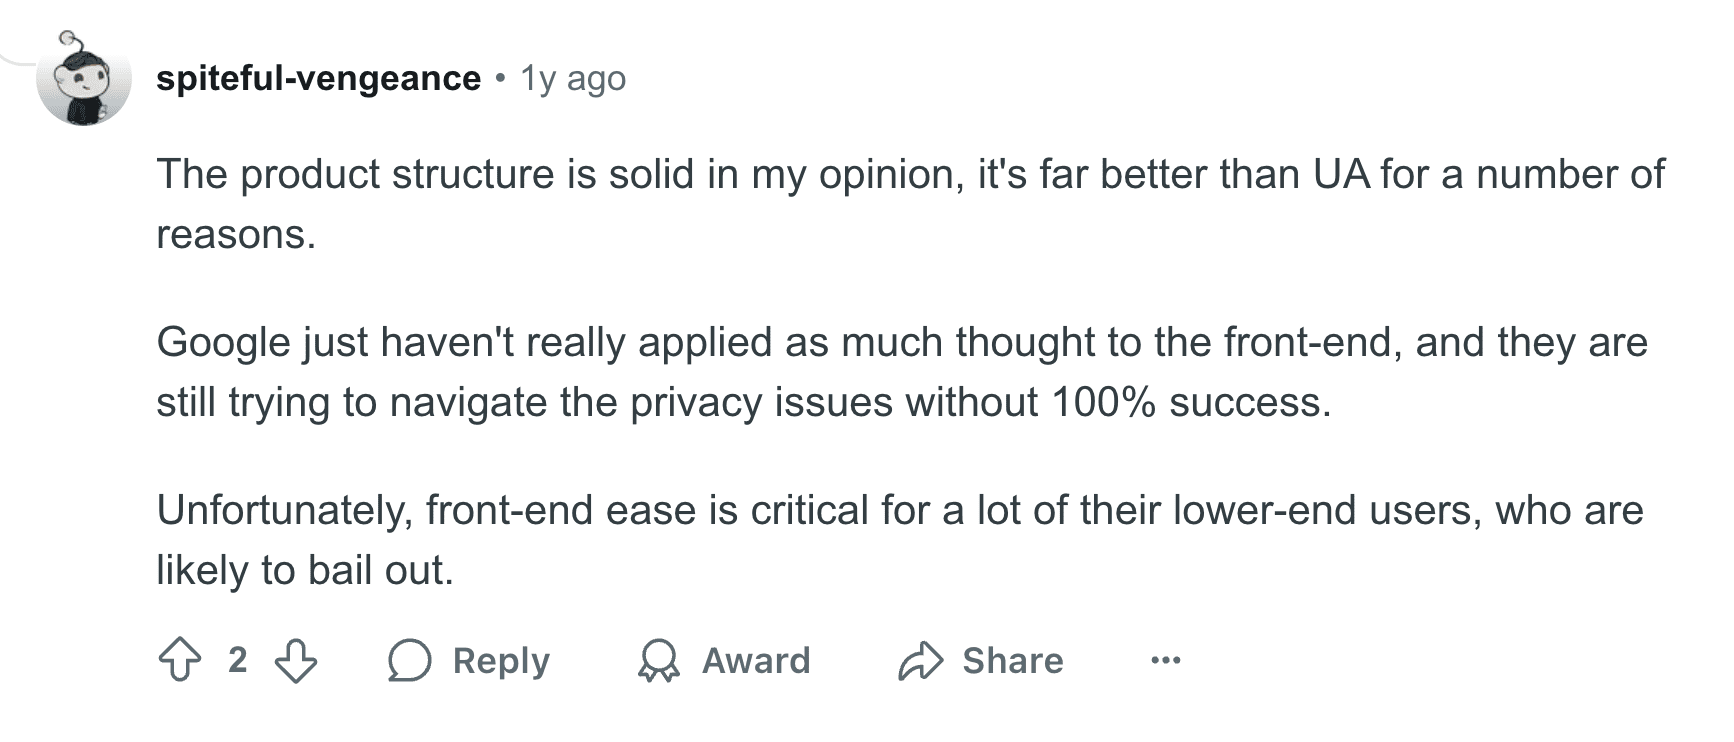1734x742 pixels.
Task: Click the Reply speech bubble icon
Action: [409, 661]
